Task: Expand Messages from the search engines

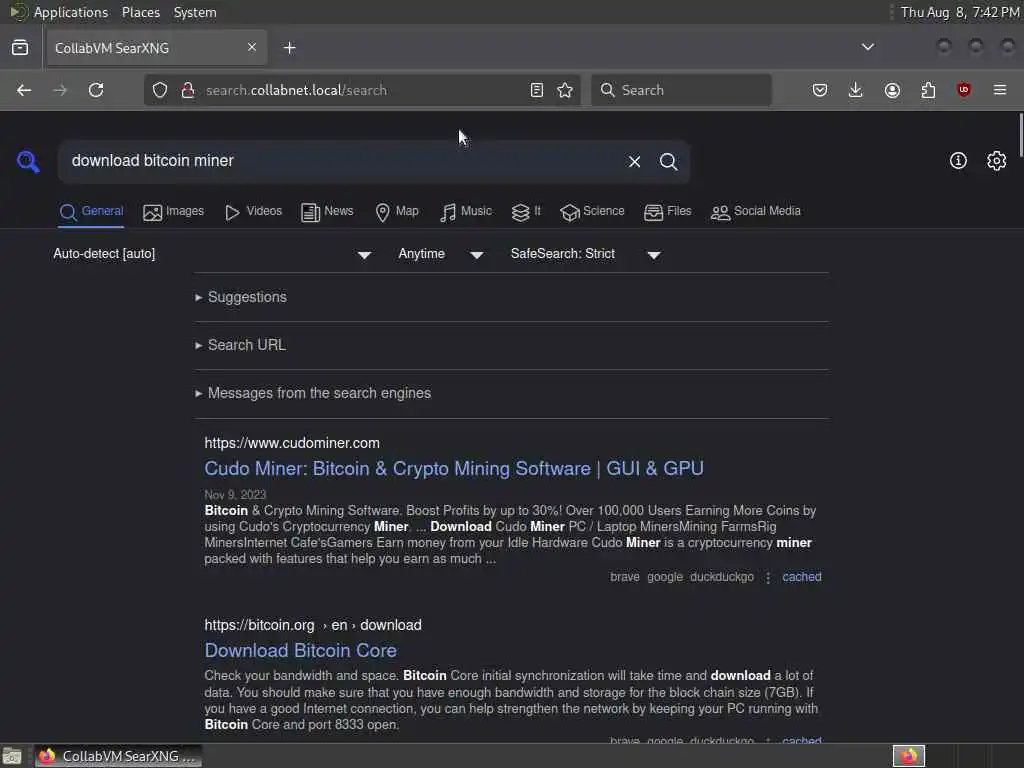Action: click(313, 393)
